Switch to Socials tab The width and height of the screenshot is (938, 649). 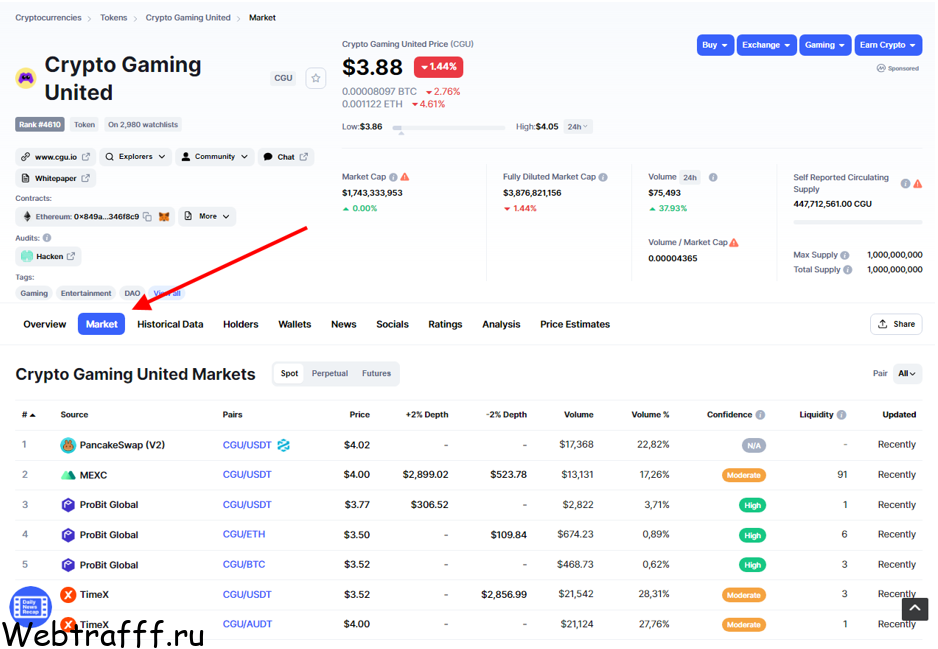pyautogui.click(x=392, y=324)
